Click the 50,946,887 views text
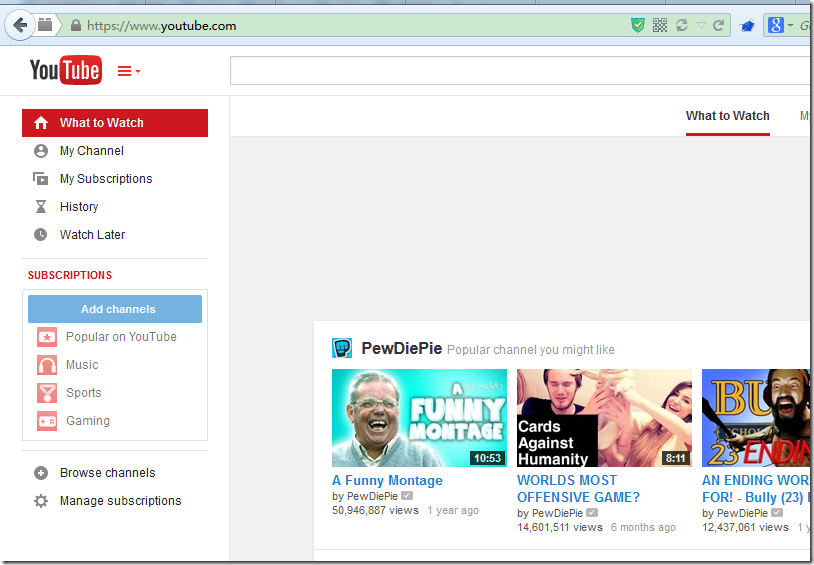The width and height of the screenshot is (814, 565). (x=375, y=511)
